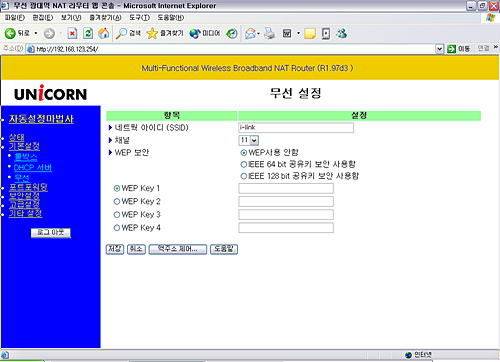This screenshot has width=500, height=362.
Task: Click the Mail envelope toolbar icon
Action: (x=250, y=33)
